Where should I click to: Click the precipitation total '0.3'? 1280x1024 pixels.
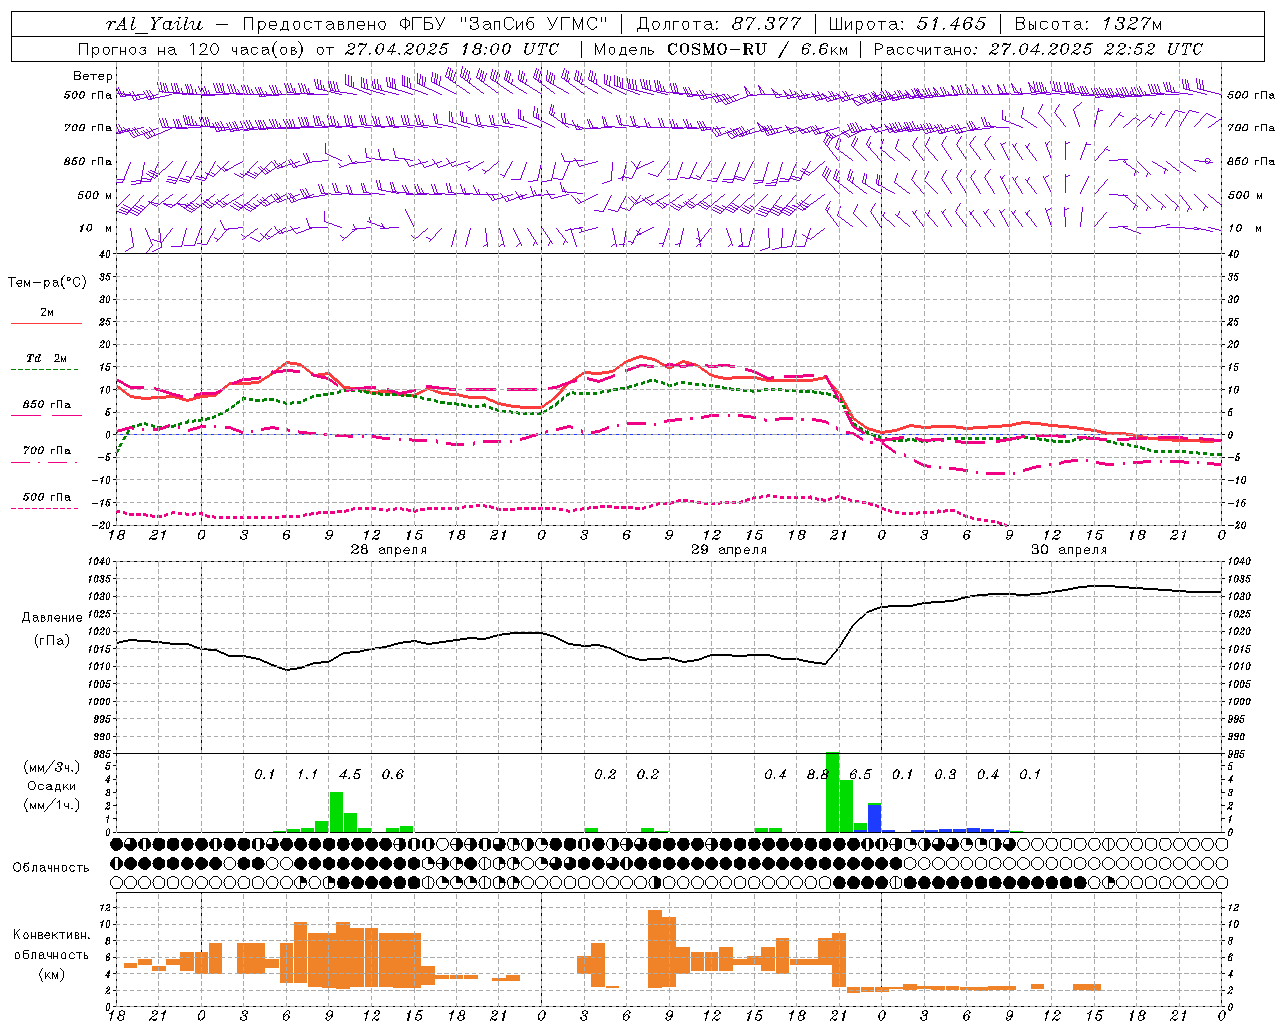(x=945, y=775)
